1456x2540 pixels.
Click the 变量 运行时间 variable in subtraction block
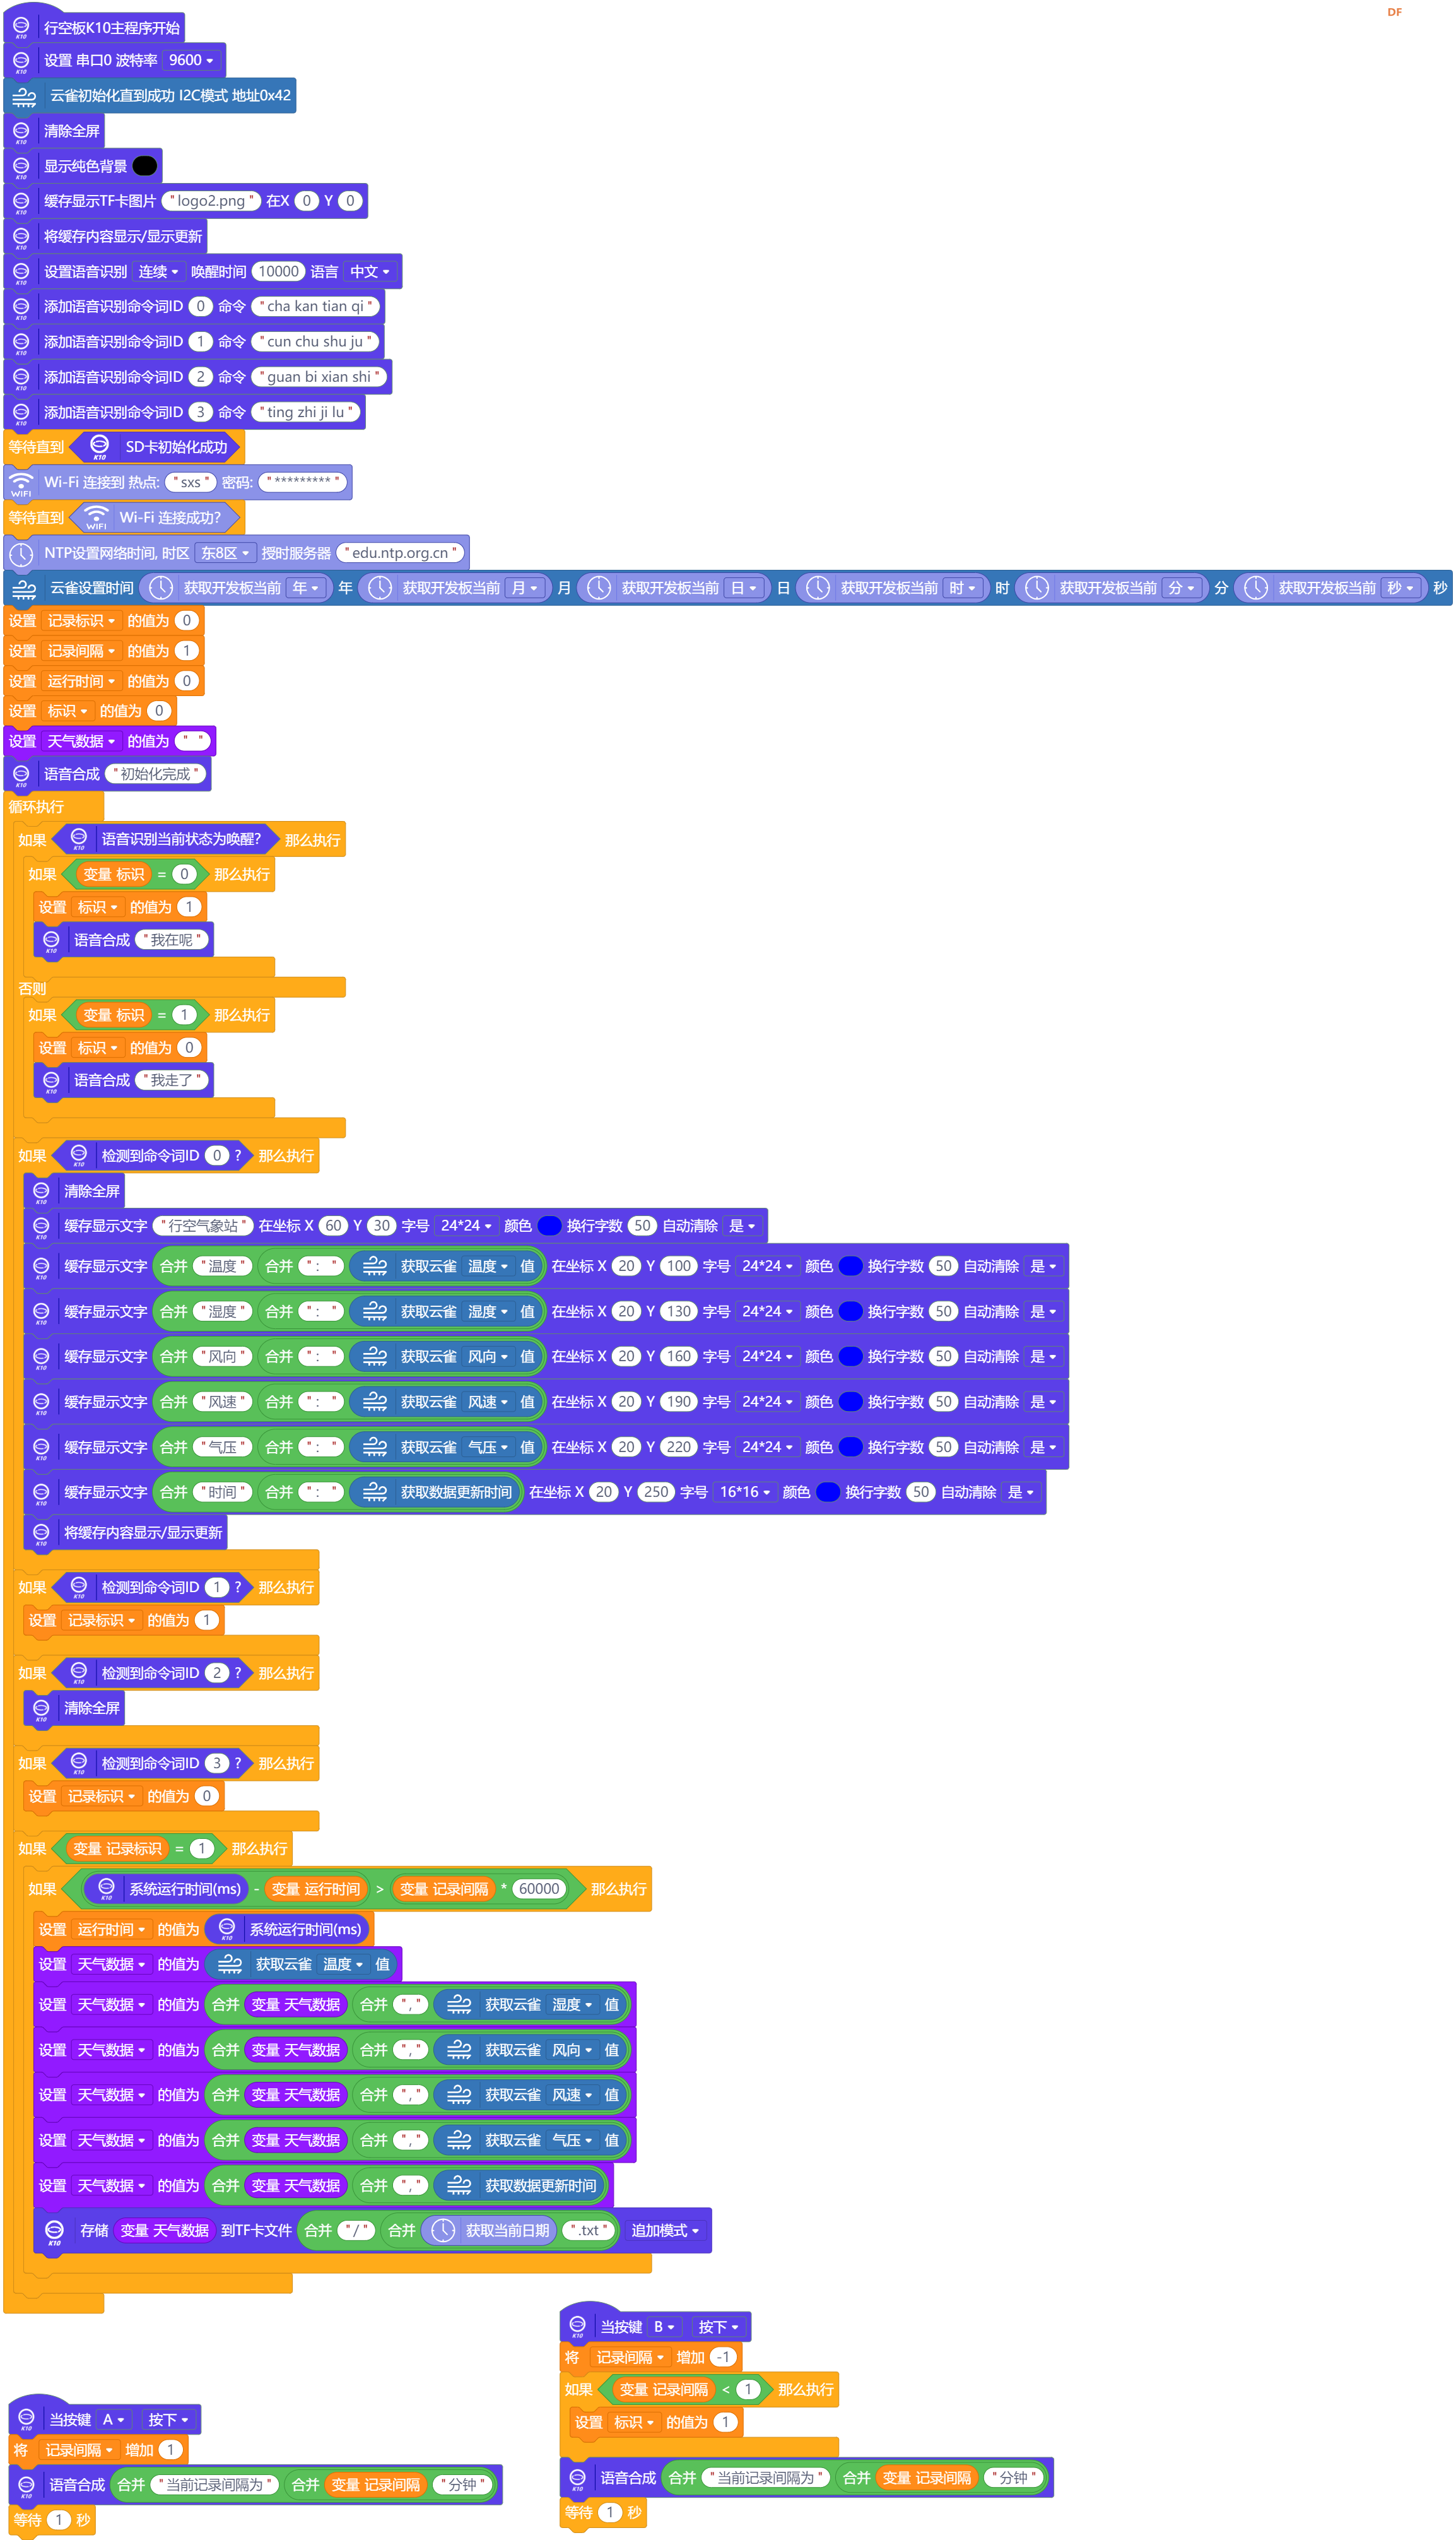(x=316, y=1889)
